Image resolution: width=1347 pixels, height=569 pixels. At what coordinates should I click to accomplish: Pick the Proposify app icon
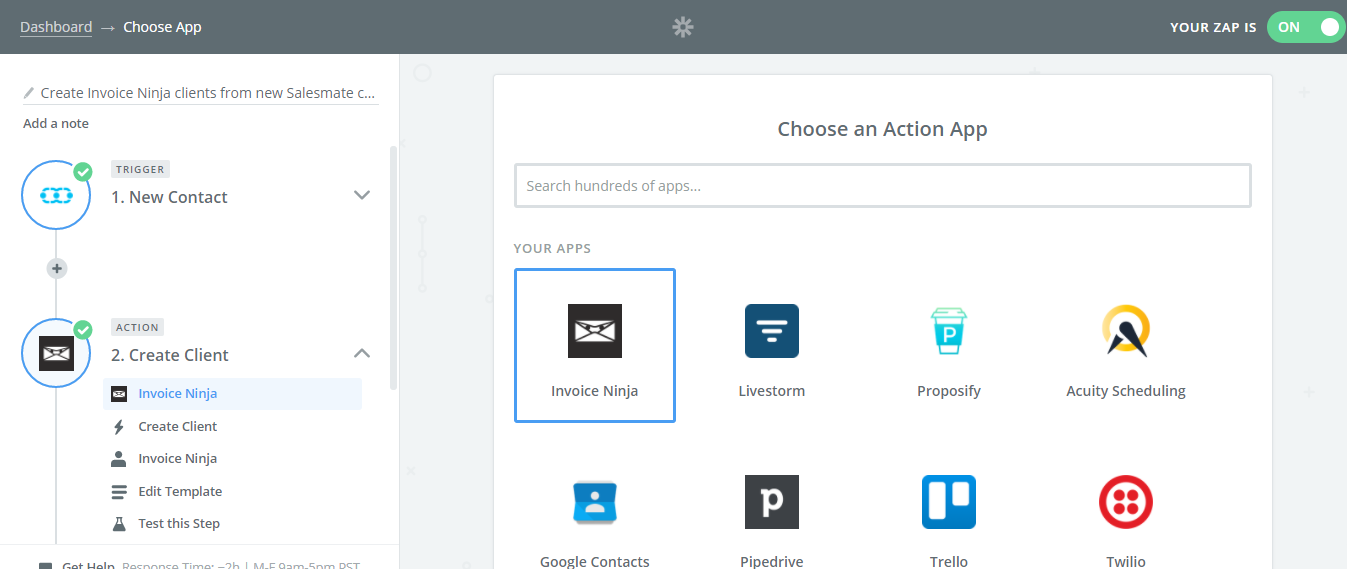pyautogui.click(x=949, y=331)
